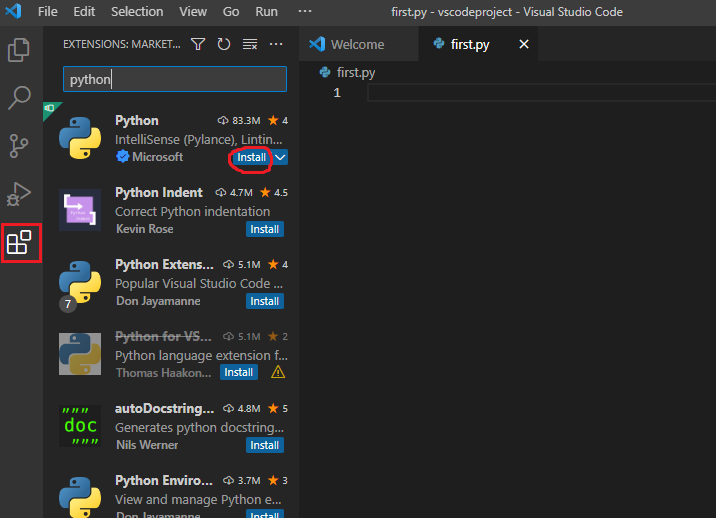Click first.py in the breadcrumb
716x518 pixels.
[356, 72]
